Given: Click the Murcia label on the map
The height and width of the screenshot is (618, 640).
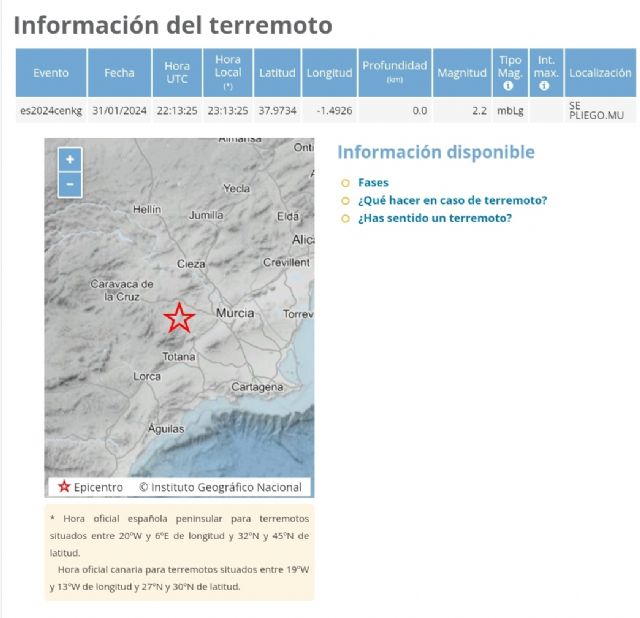Looking at the screenshot, I should pyautogui.click(x=236, y=313).
